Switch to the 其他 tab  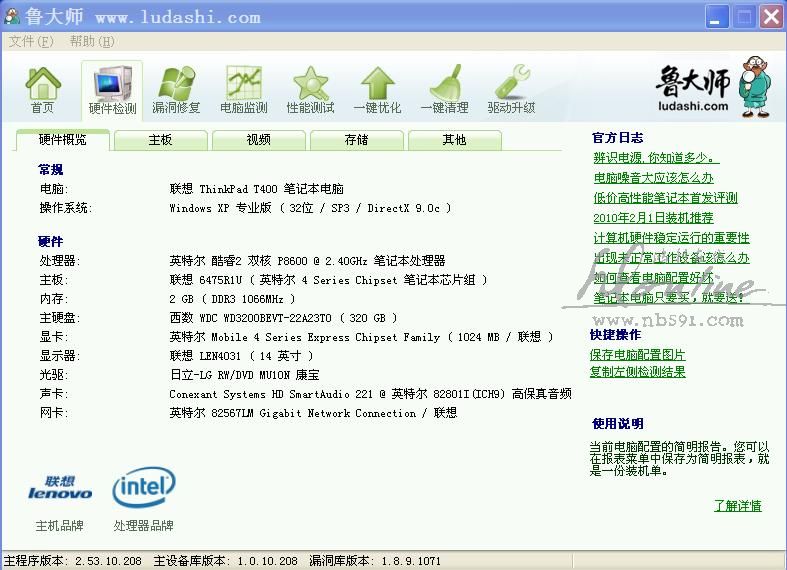point(455,140)
